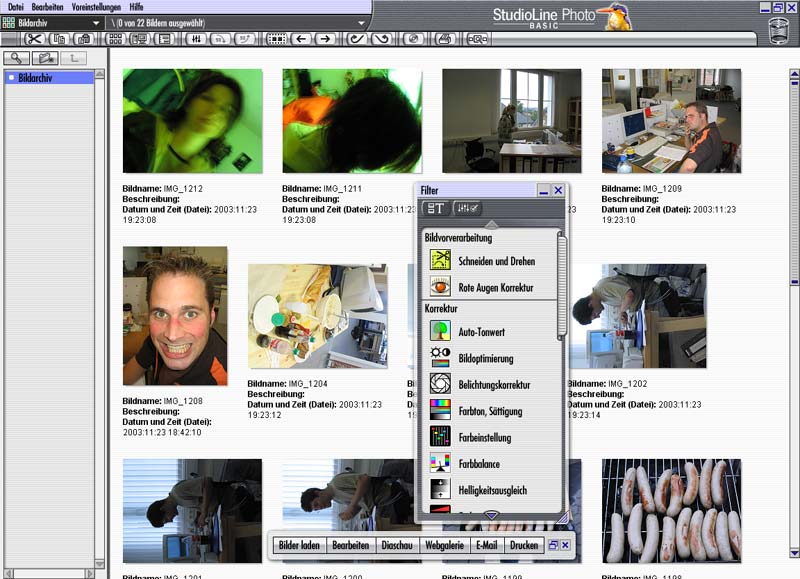Viewport: 800px width, 579px height.
Task: Open the Bildarchiv dropdown in the top bar
Action: point(96,23)
